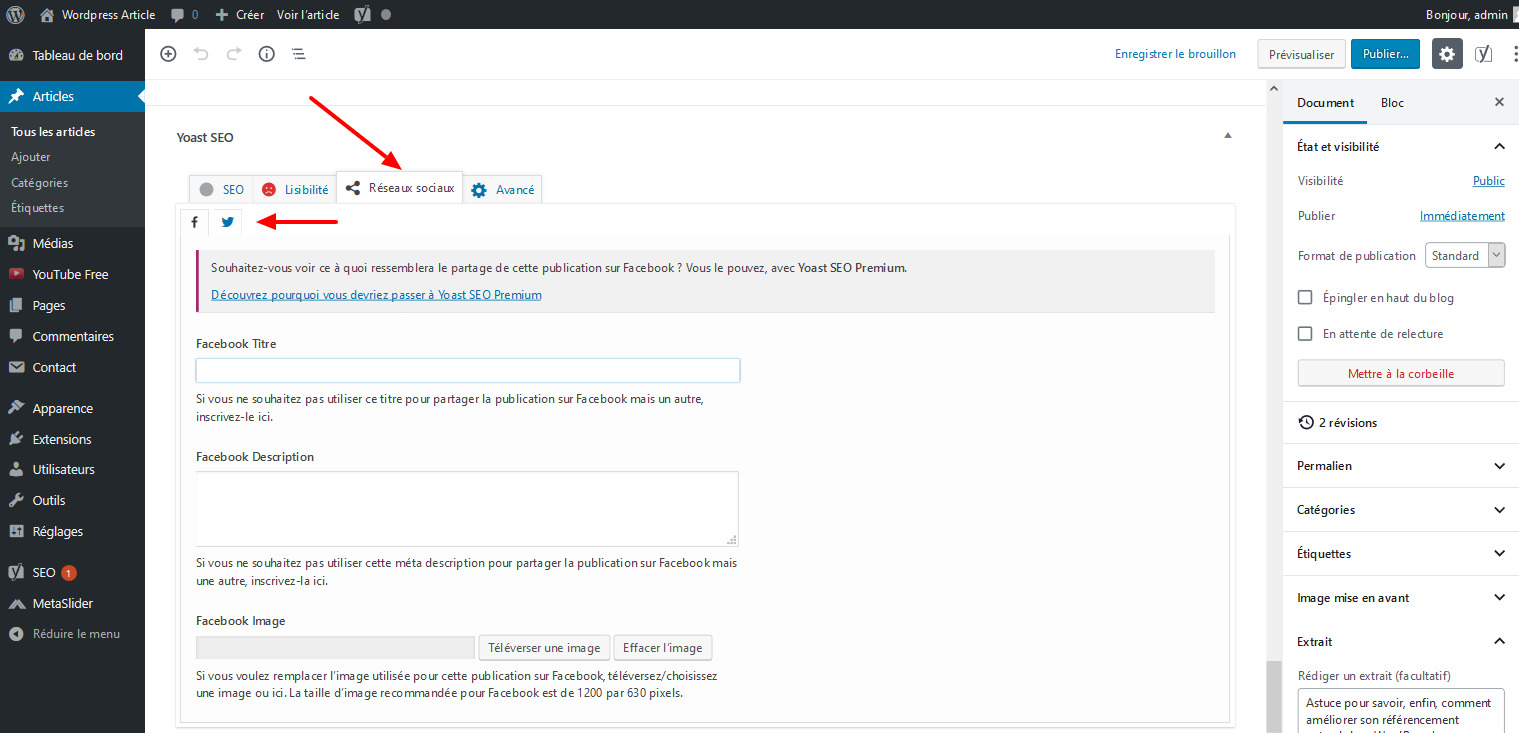
Task: Open comments bubble in admin bar
Action: 184,15
